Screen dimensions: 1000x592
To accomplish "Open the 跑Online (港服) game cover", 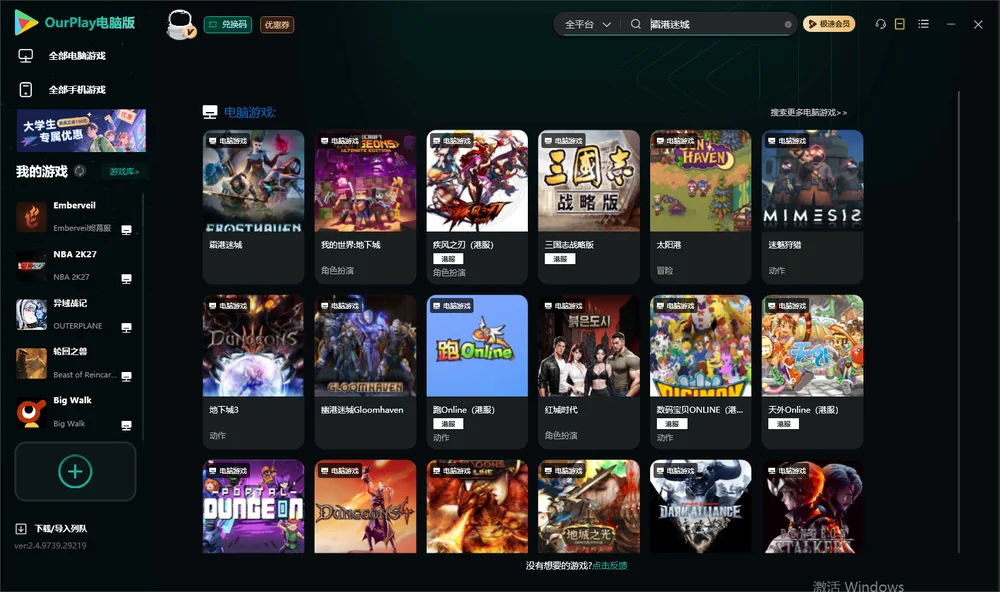I will click(477, 346).
